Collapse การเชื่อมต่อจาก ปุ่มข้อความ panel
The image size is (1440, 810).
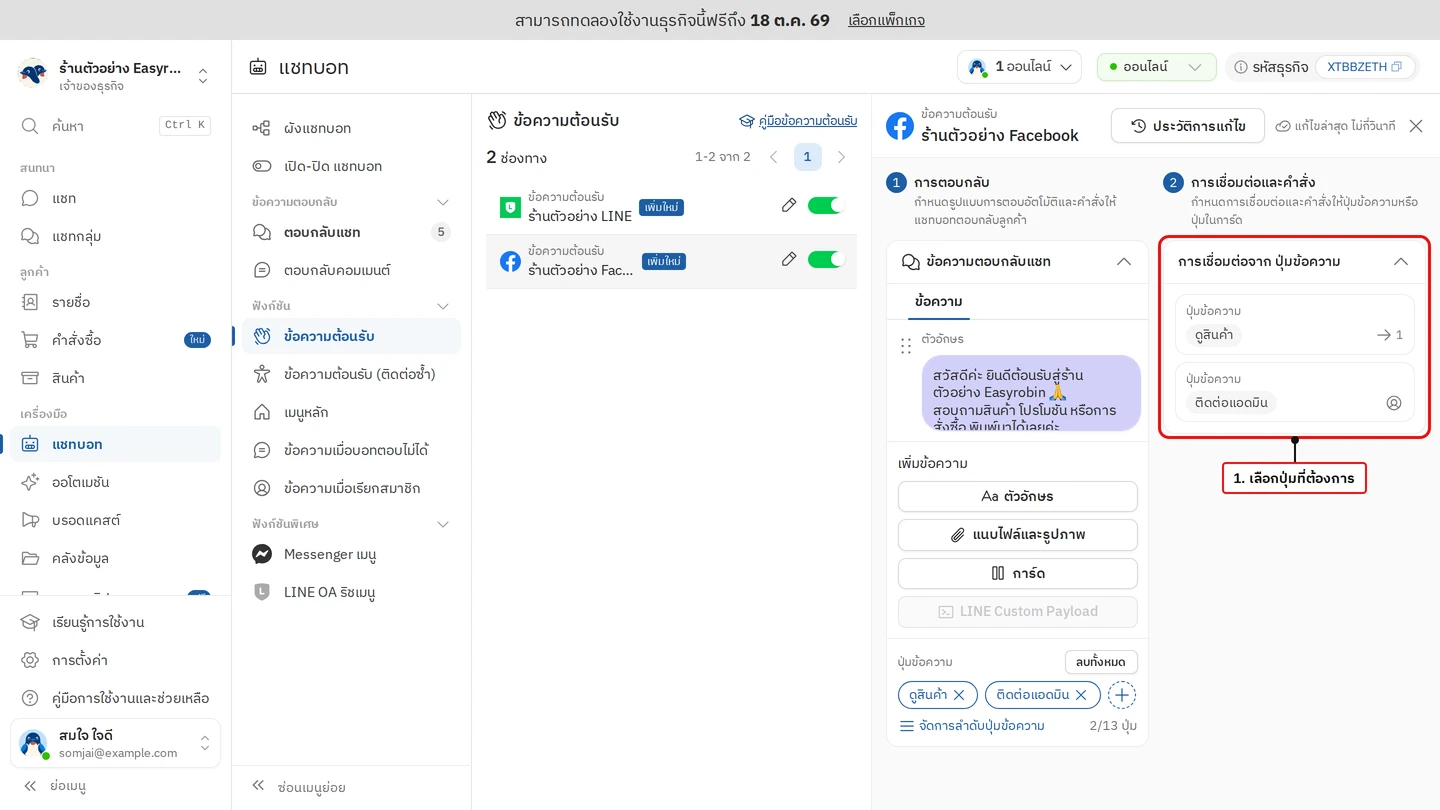coord(1401,261)
